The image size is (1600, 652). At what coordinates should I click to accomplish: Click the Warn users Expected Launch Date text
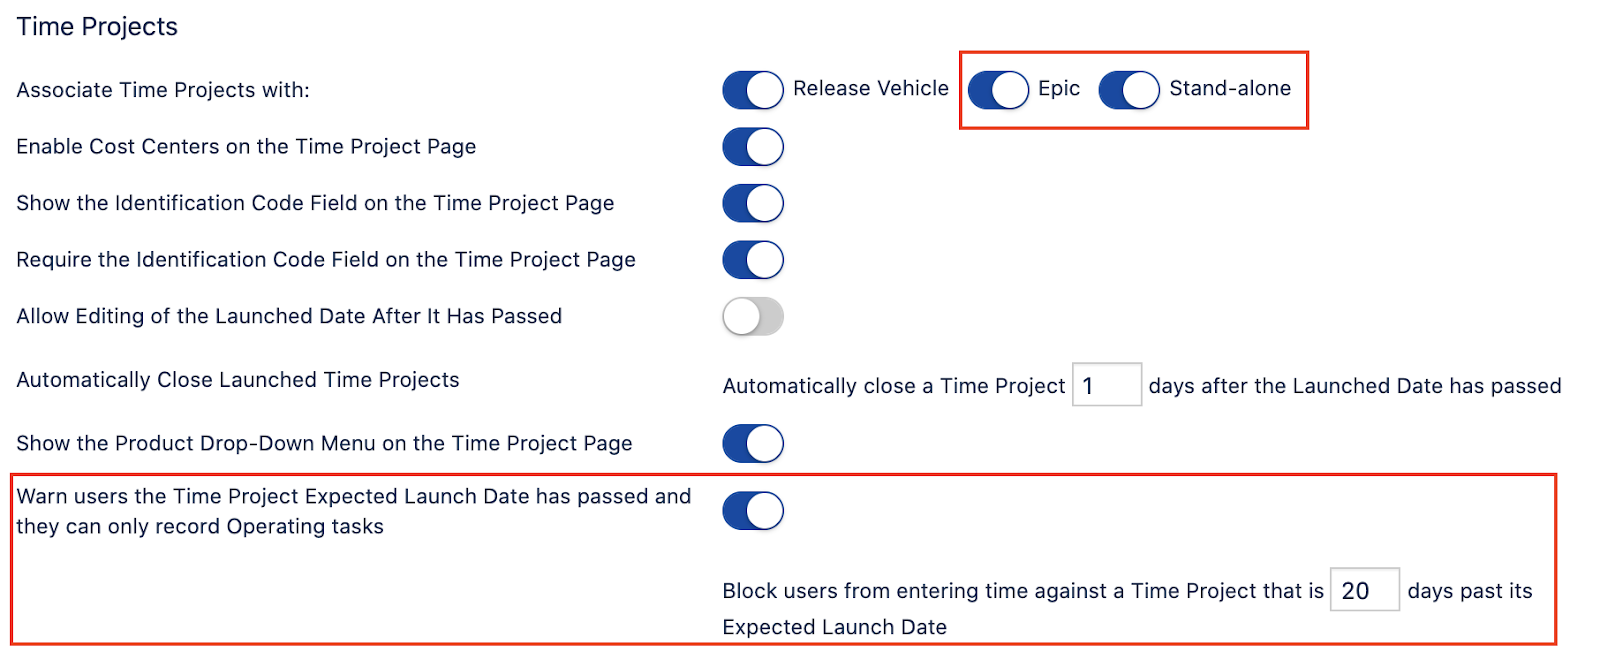point(354,511)
